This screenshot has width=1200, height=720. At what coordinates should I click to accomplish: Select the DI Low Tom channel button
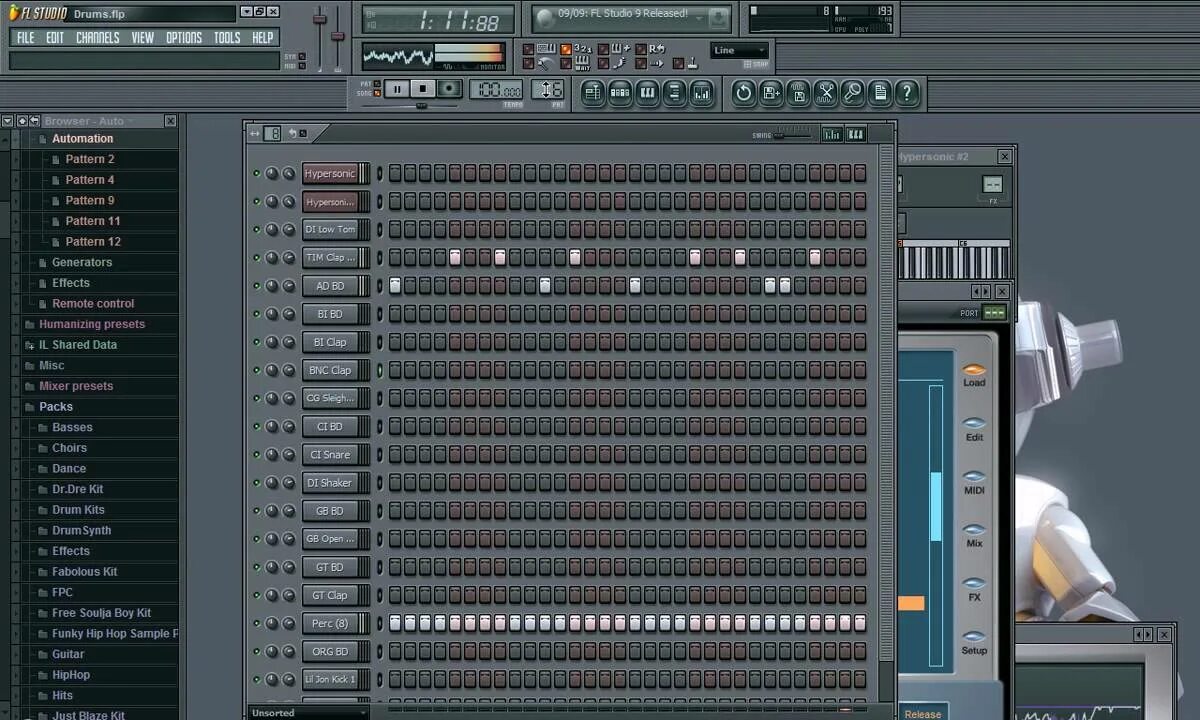point(330,230)
